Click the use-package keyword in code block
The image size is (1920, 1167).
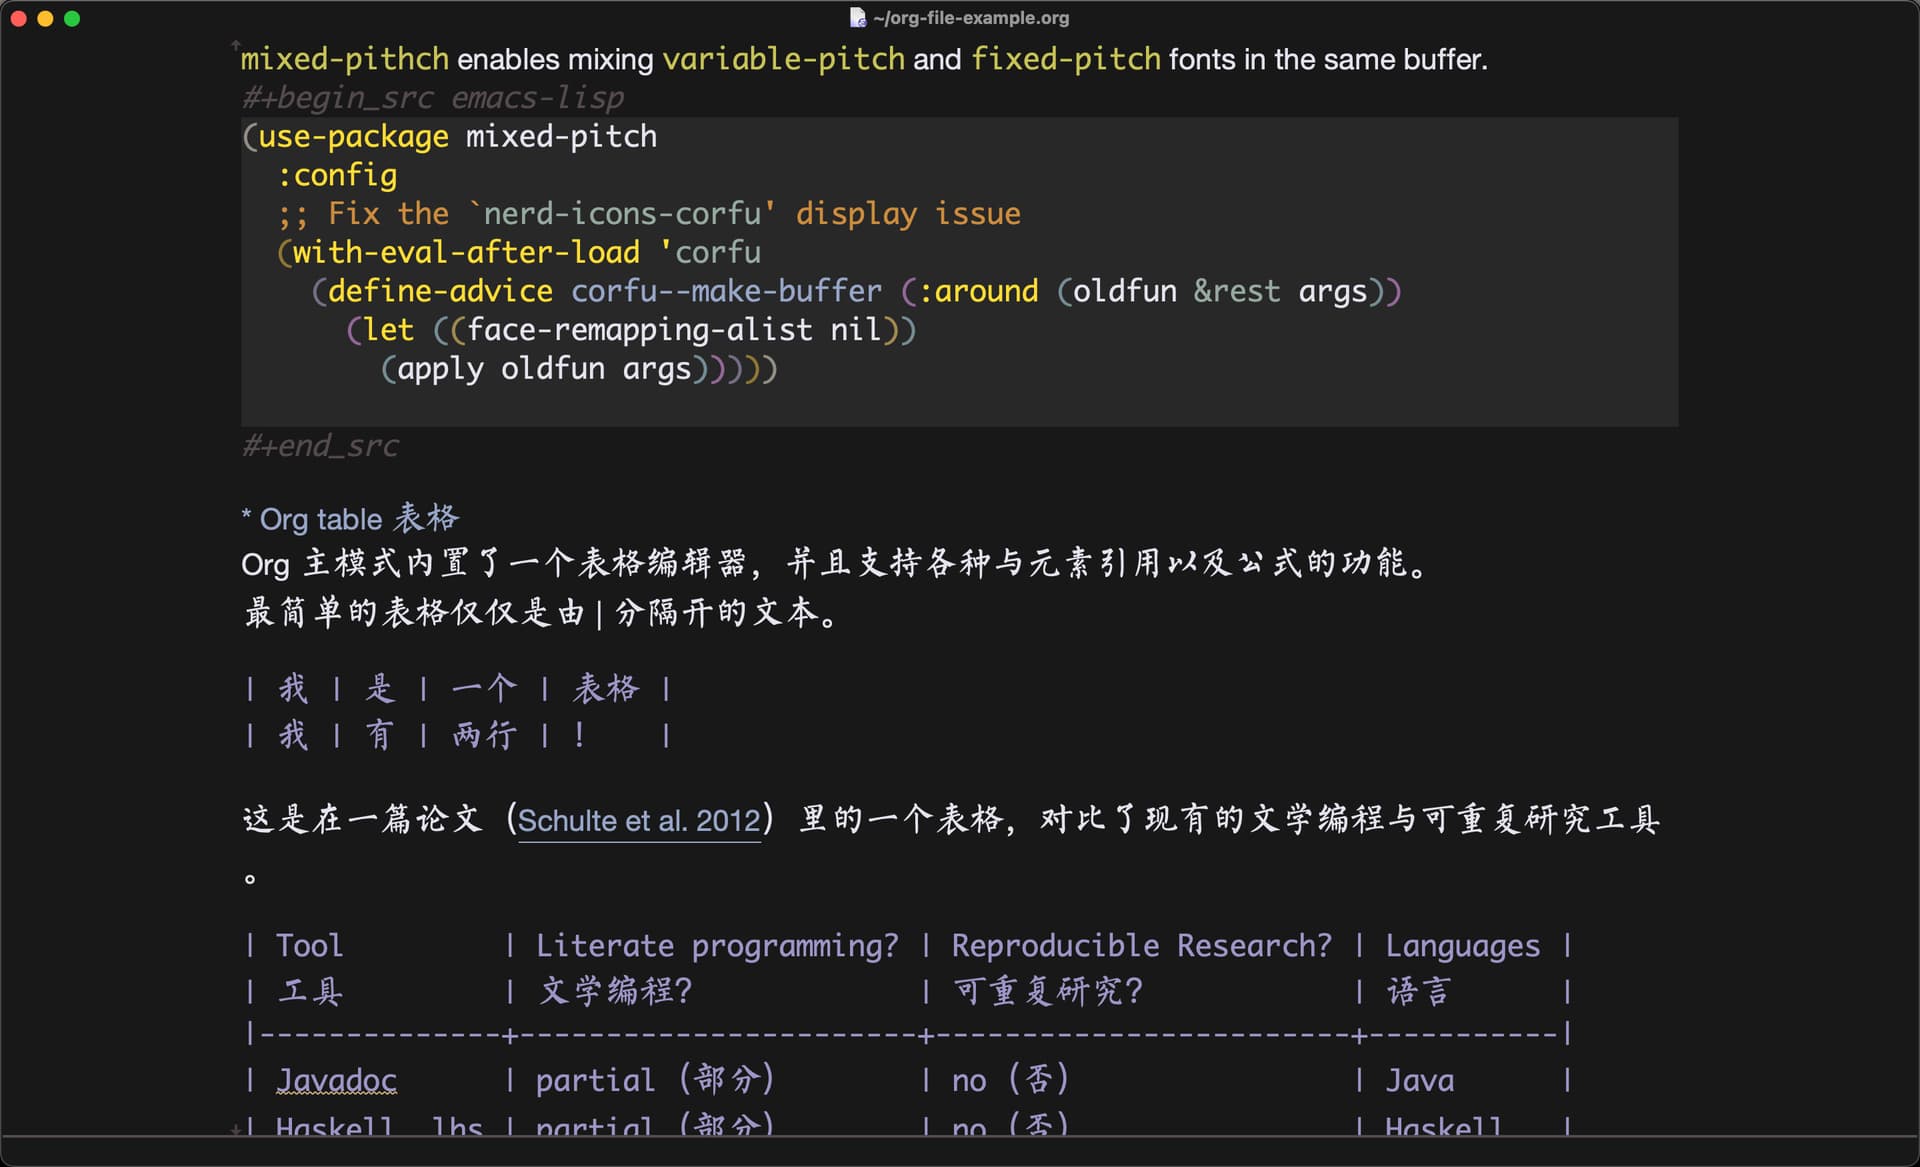pyautogui.click(x=353, y=137)
